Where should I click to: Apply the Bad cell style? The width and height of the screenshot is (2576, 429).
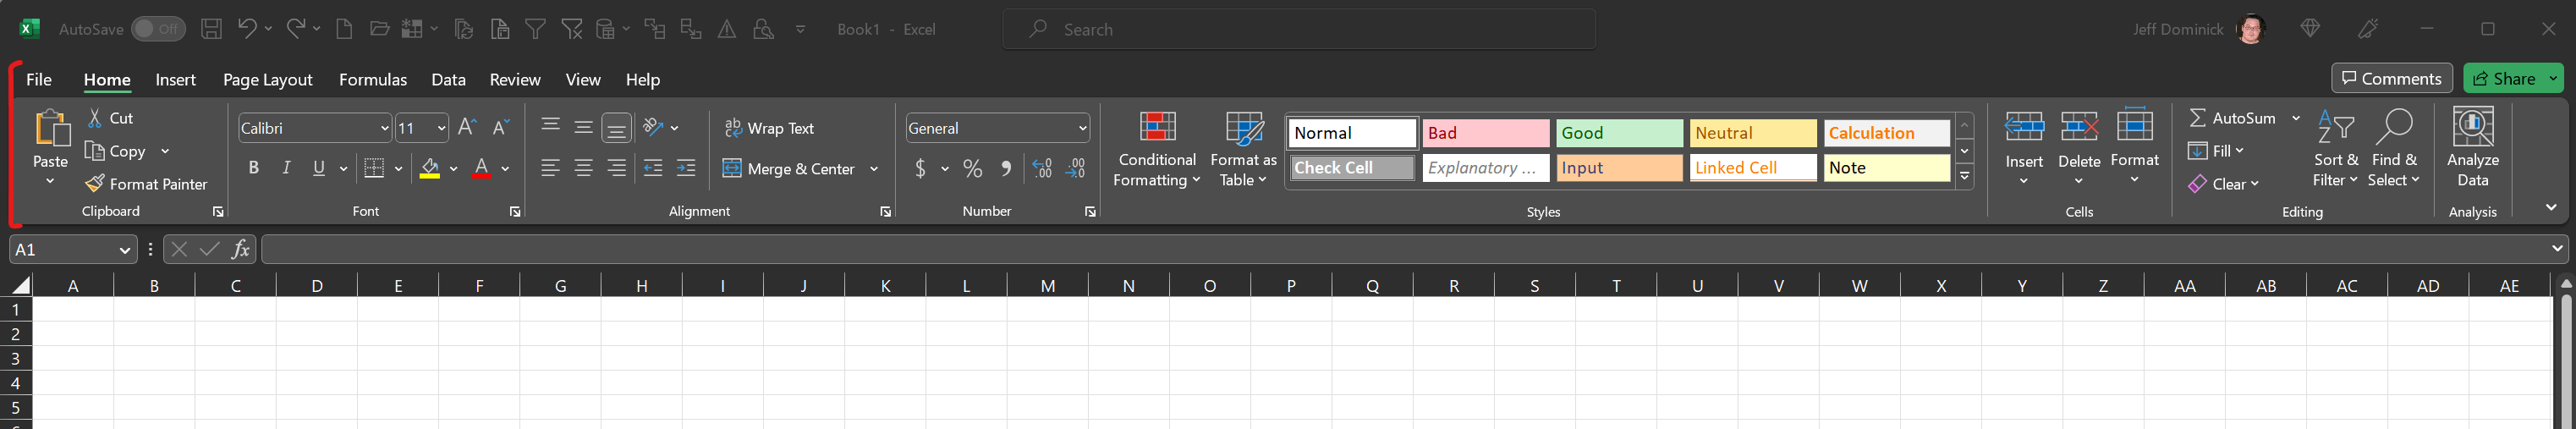[x=1486, y=133]
